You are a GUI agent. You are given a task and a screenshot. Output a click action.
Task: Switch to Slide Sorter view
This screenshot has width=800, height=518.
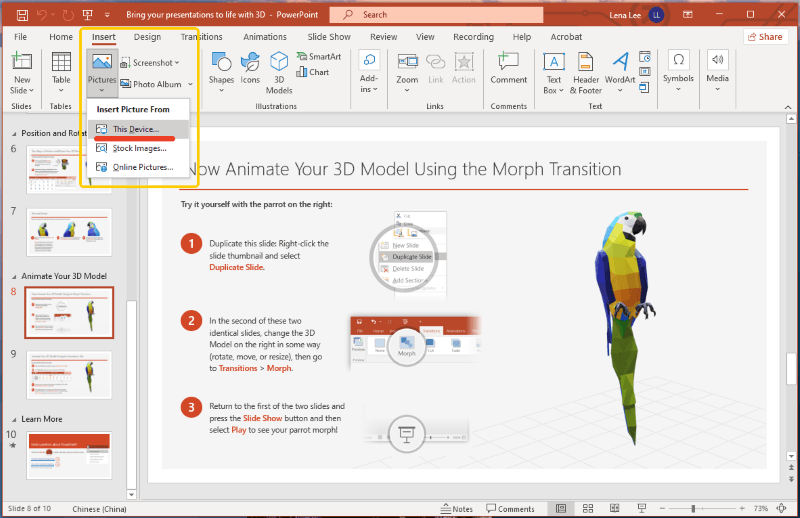pyautogui.click(x=588, y=508)
